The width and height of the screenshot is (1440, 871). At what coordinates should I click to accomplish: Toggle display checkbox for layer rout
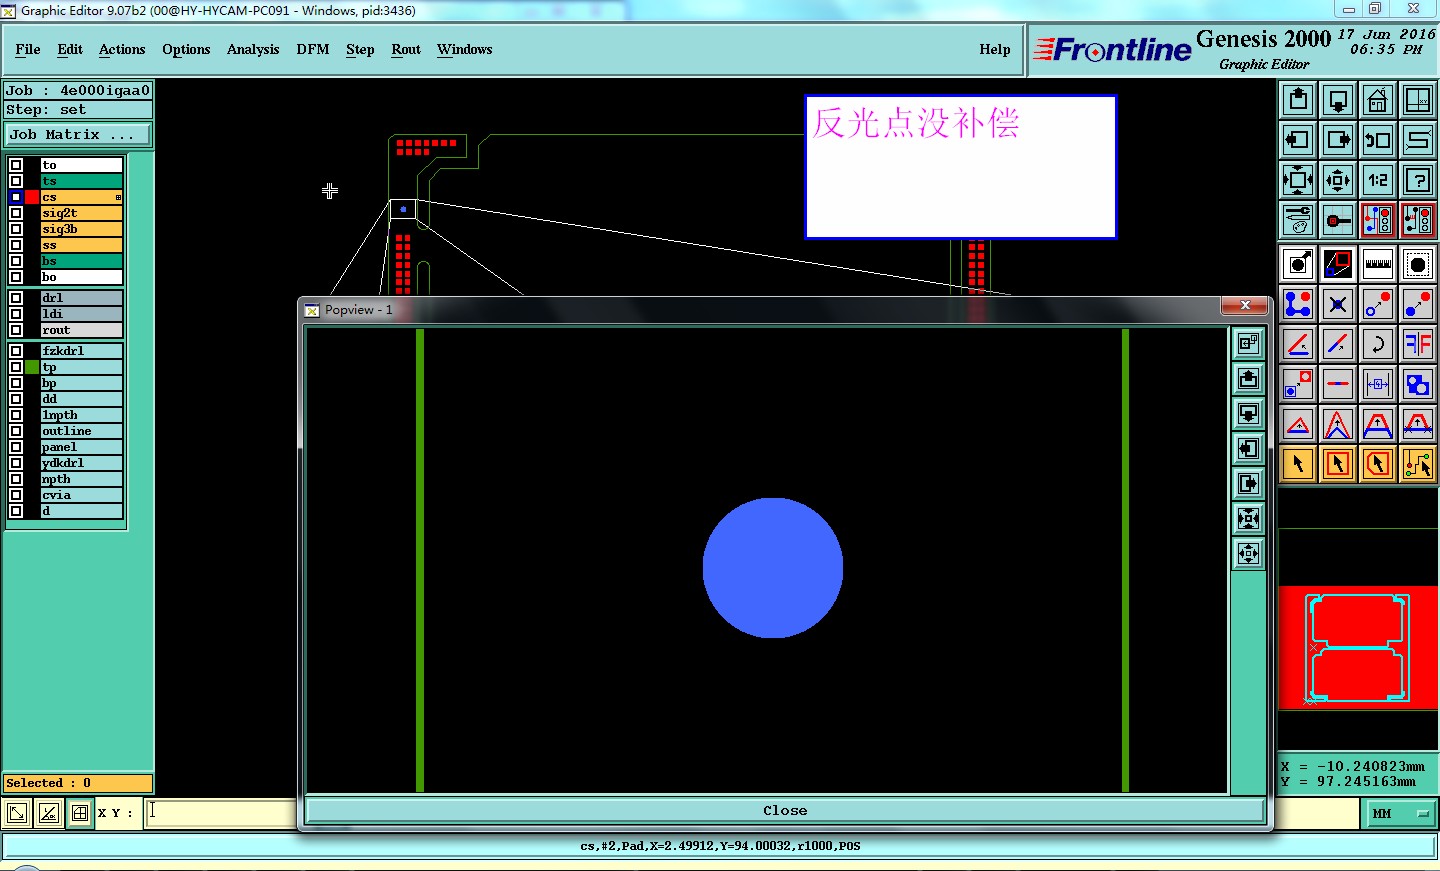[x=16, y=330]
